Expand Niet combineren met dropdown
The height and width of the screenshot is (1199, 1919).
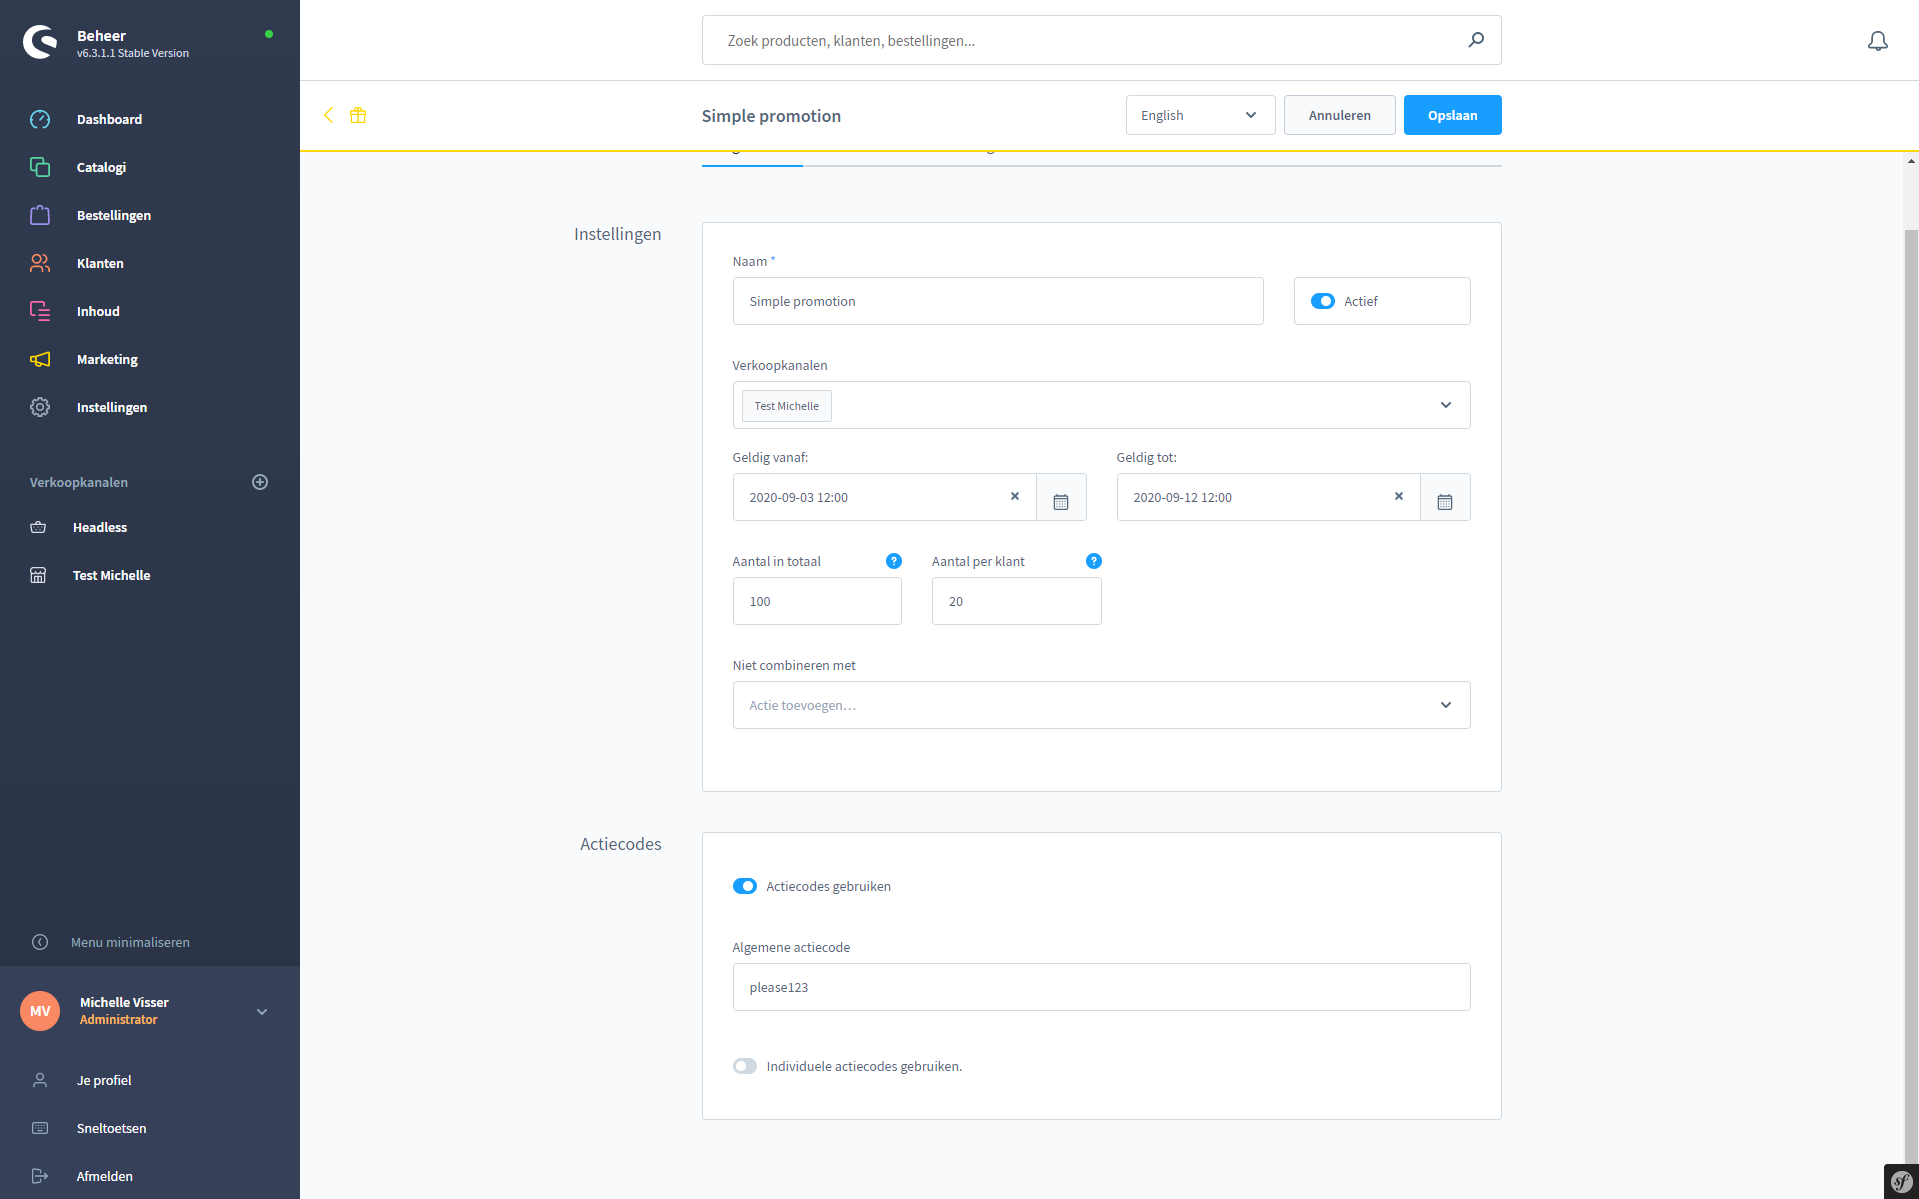pyautogui.click(x=1445, y=705)
